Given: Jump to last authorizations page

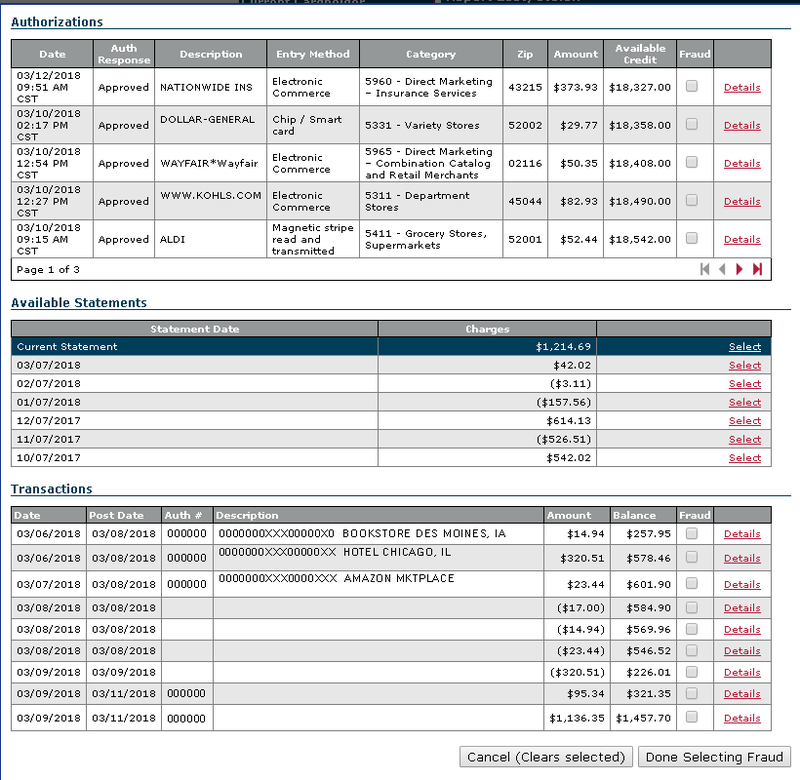Looking at the screenshot, I should tap(757, 269).
